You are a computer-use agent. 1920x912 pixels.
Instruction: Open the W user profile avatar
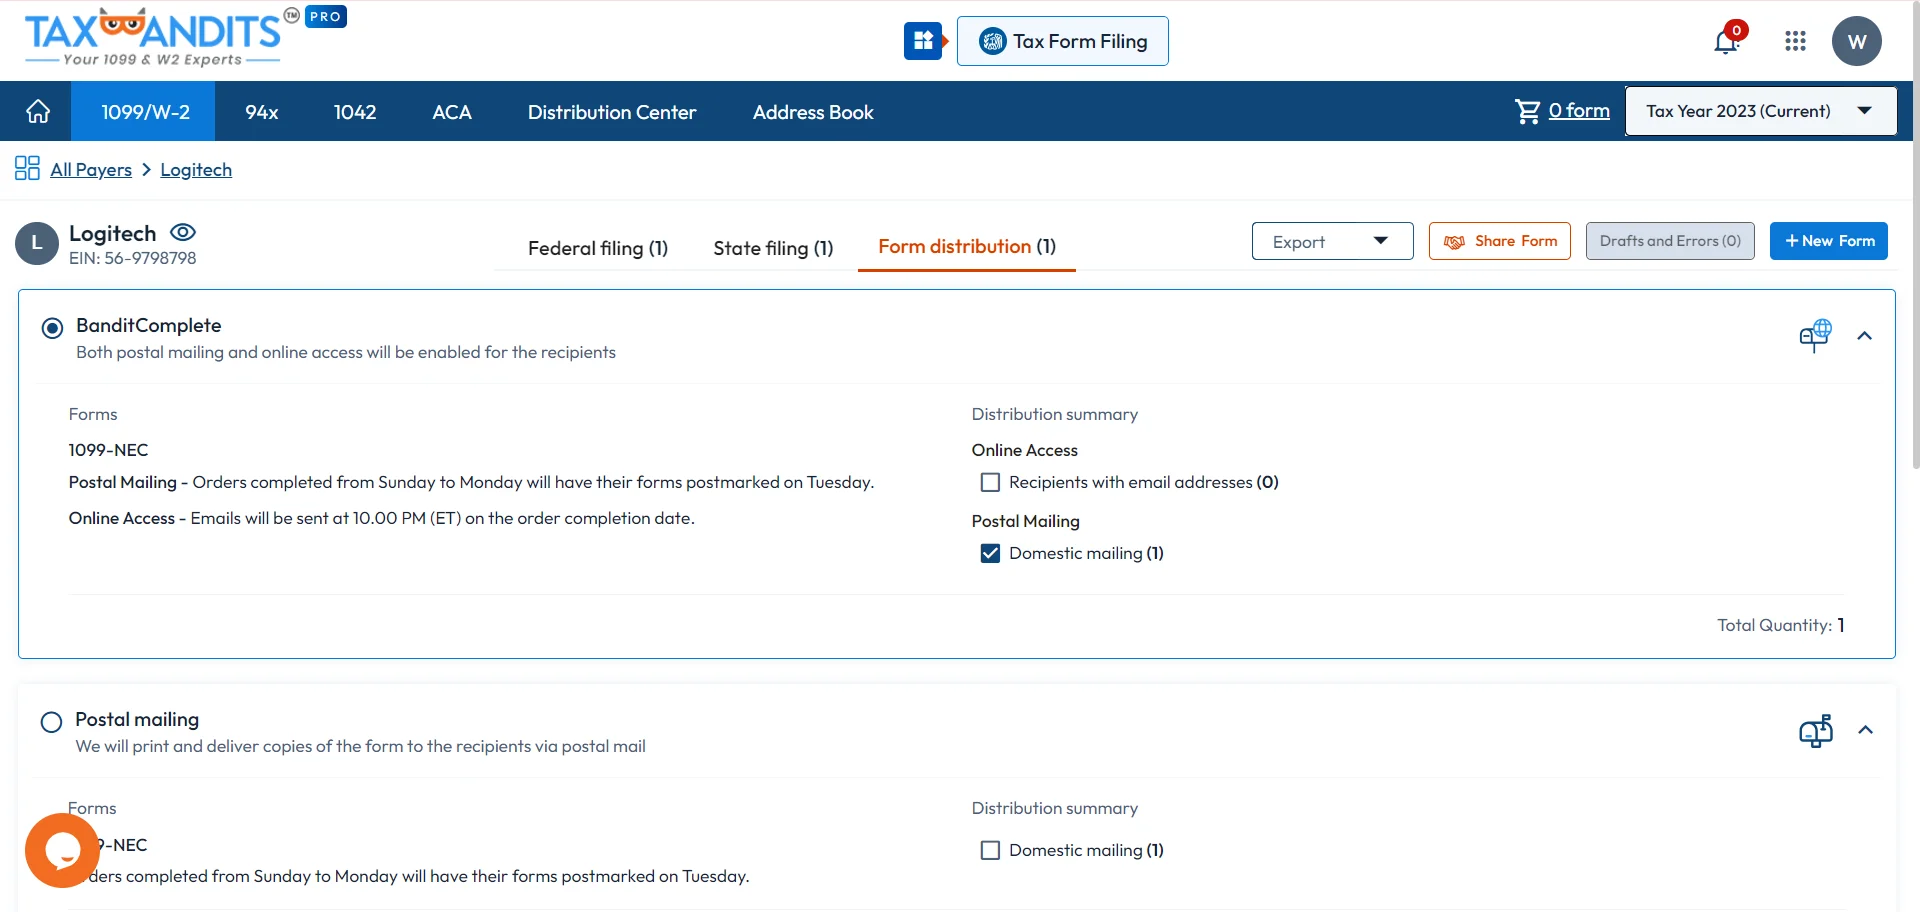1857,41
